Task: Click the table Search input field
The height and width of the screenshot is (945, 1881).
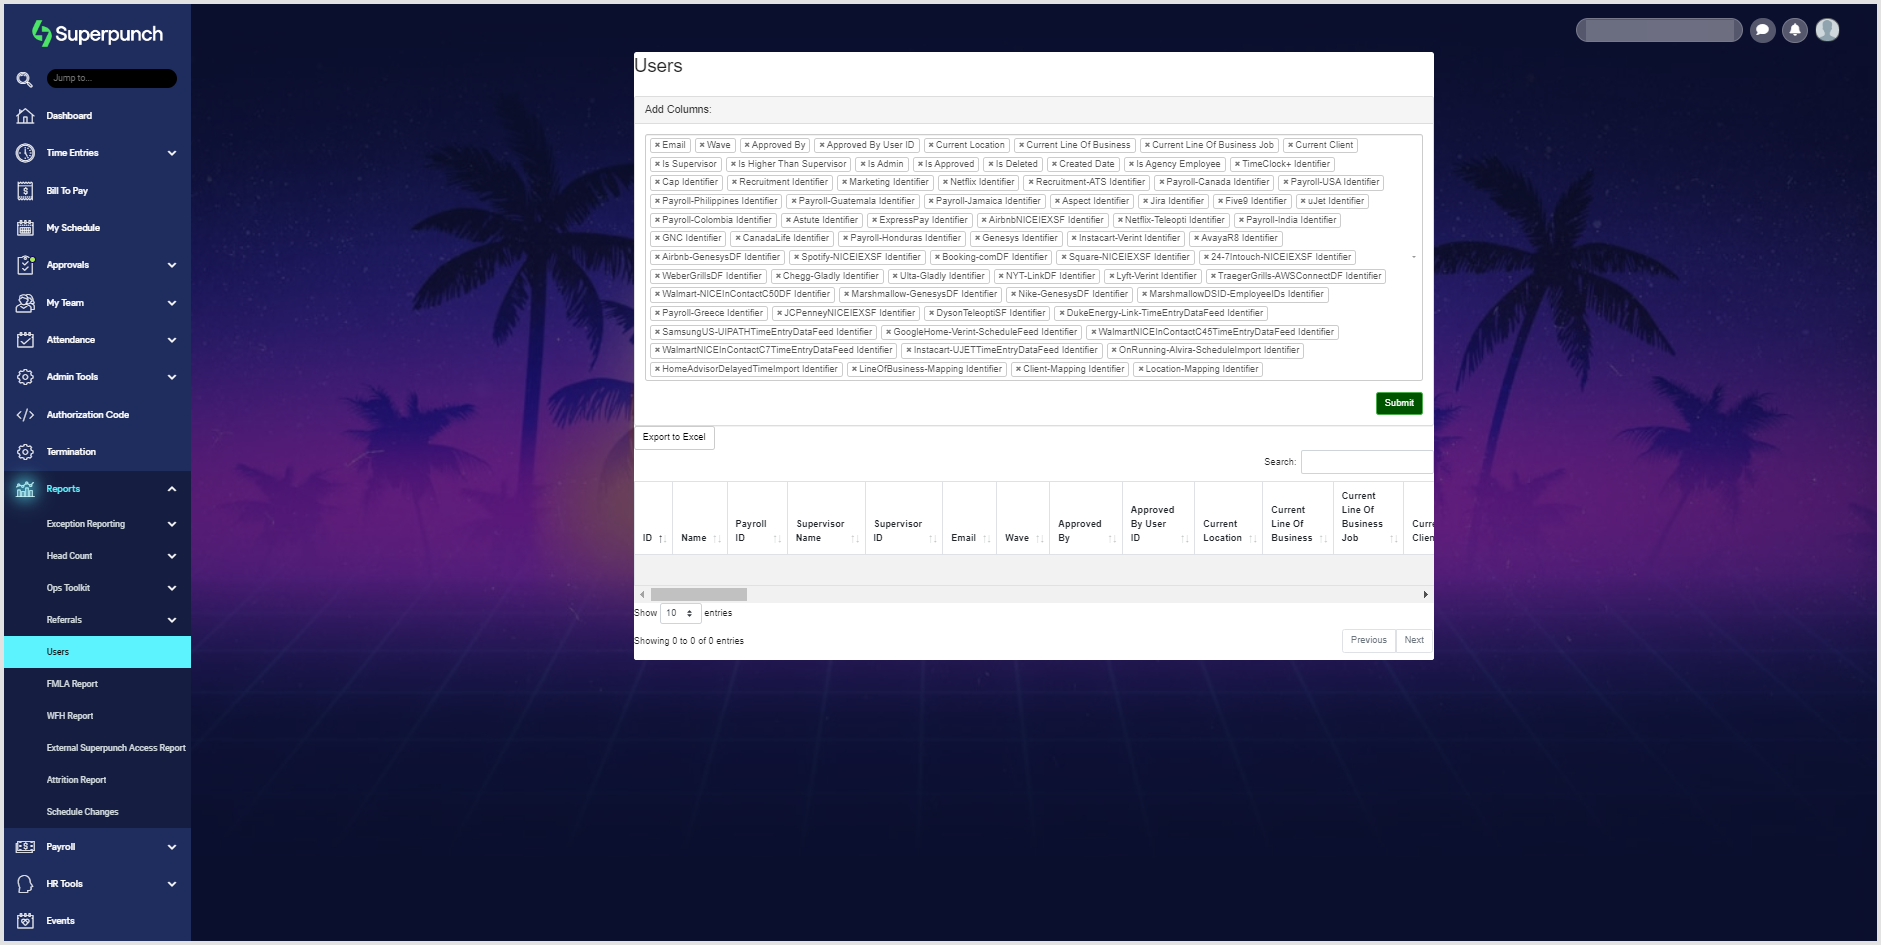Action: 1366,462
